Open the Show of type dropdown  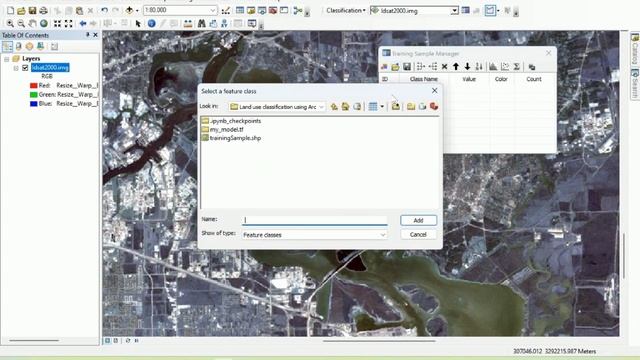tap(383, 235)
